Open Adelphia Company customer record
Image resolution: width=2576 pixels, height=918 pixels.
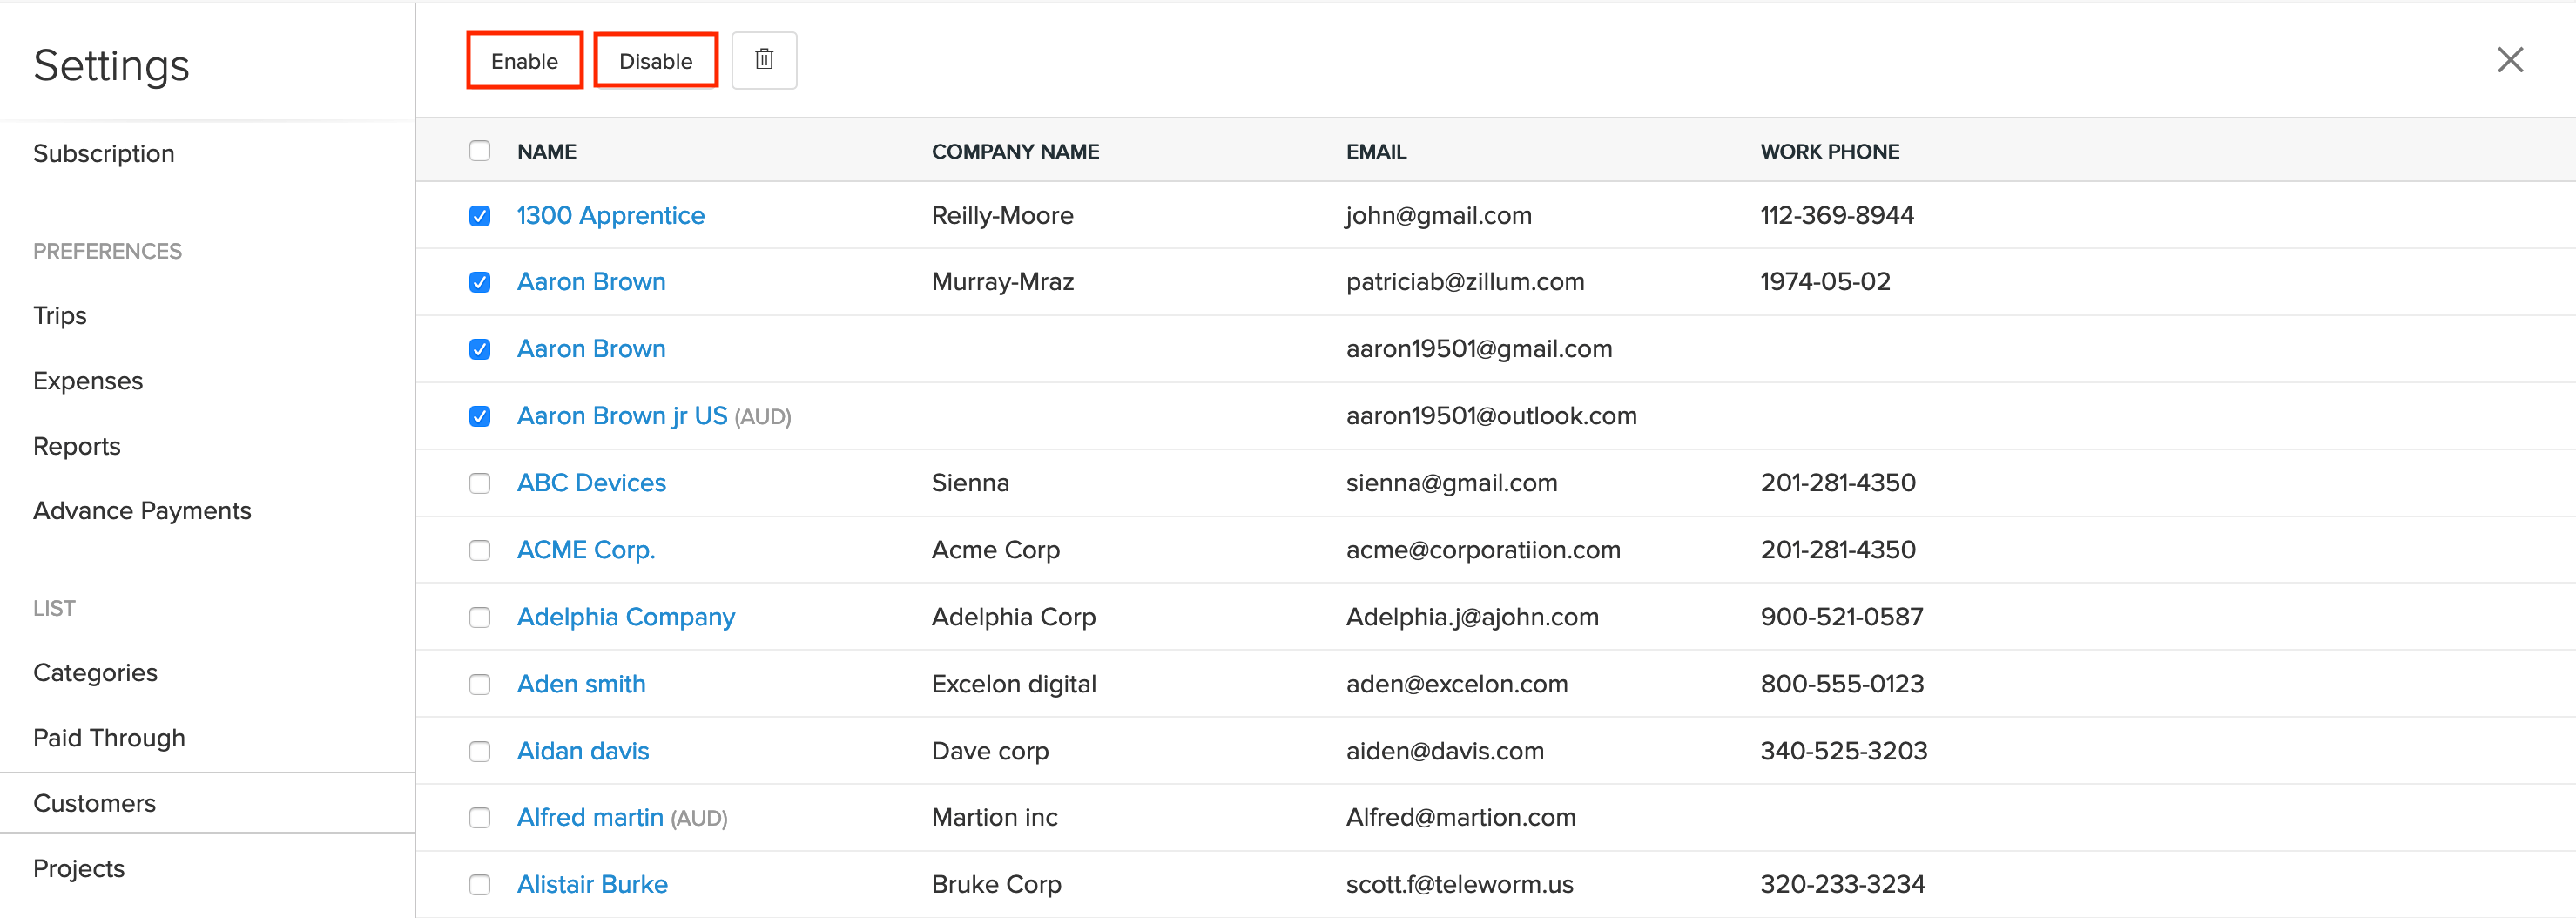click(626, 617)
